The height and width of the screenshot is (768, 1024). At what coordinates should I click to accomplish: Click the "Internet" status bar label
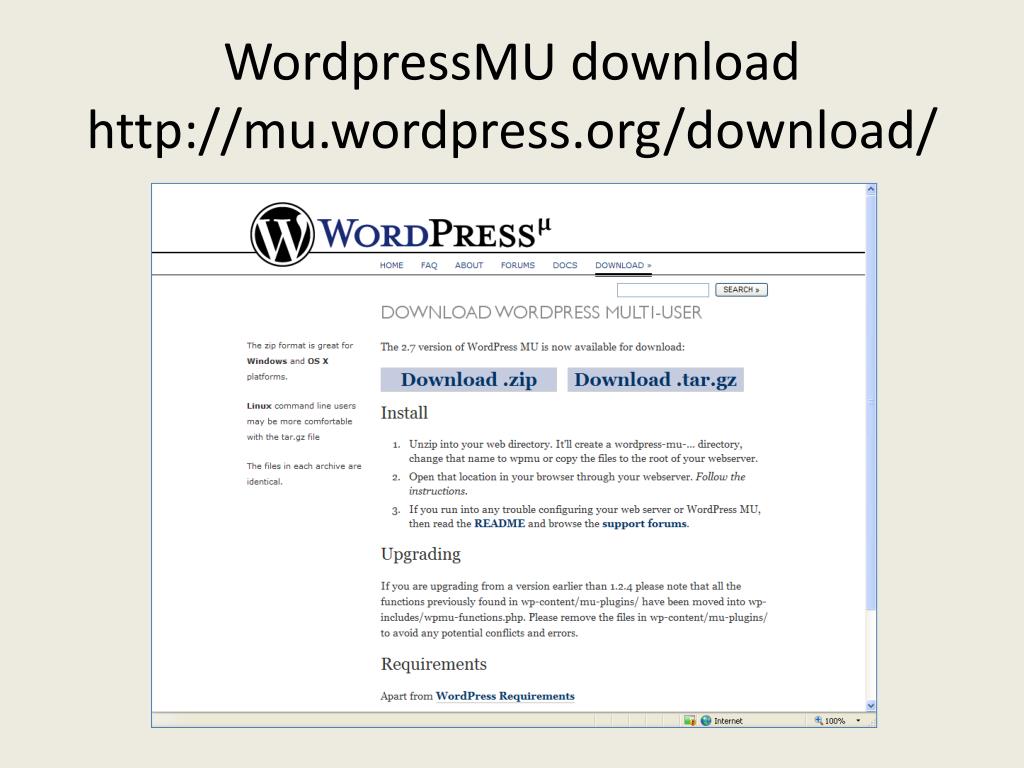[x=728, y=721]
